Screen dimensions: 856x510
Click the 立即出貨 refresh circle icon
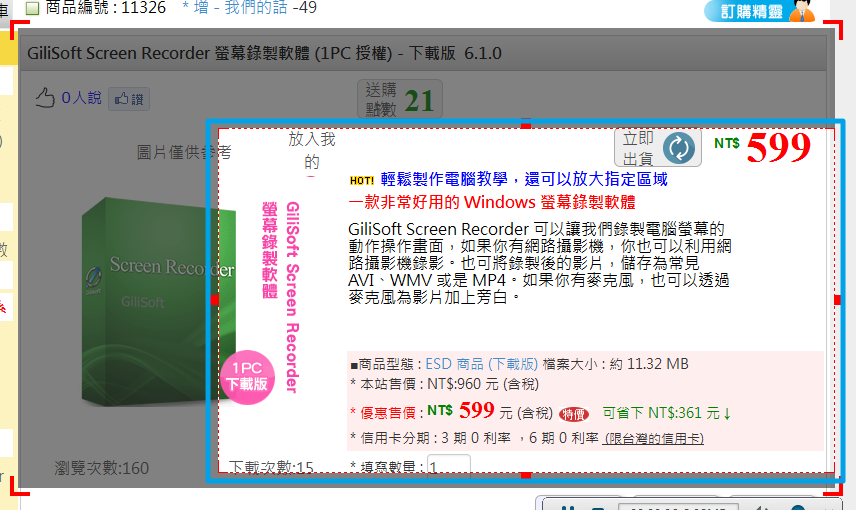[x=679, y=148]
